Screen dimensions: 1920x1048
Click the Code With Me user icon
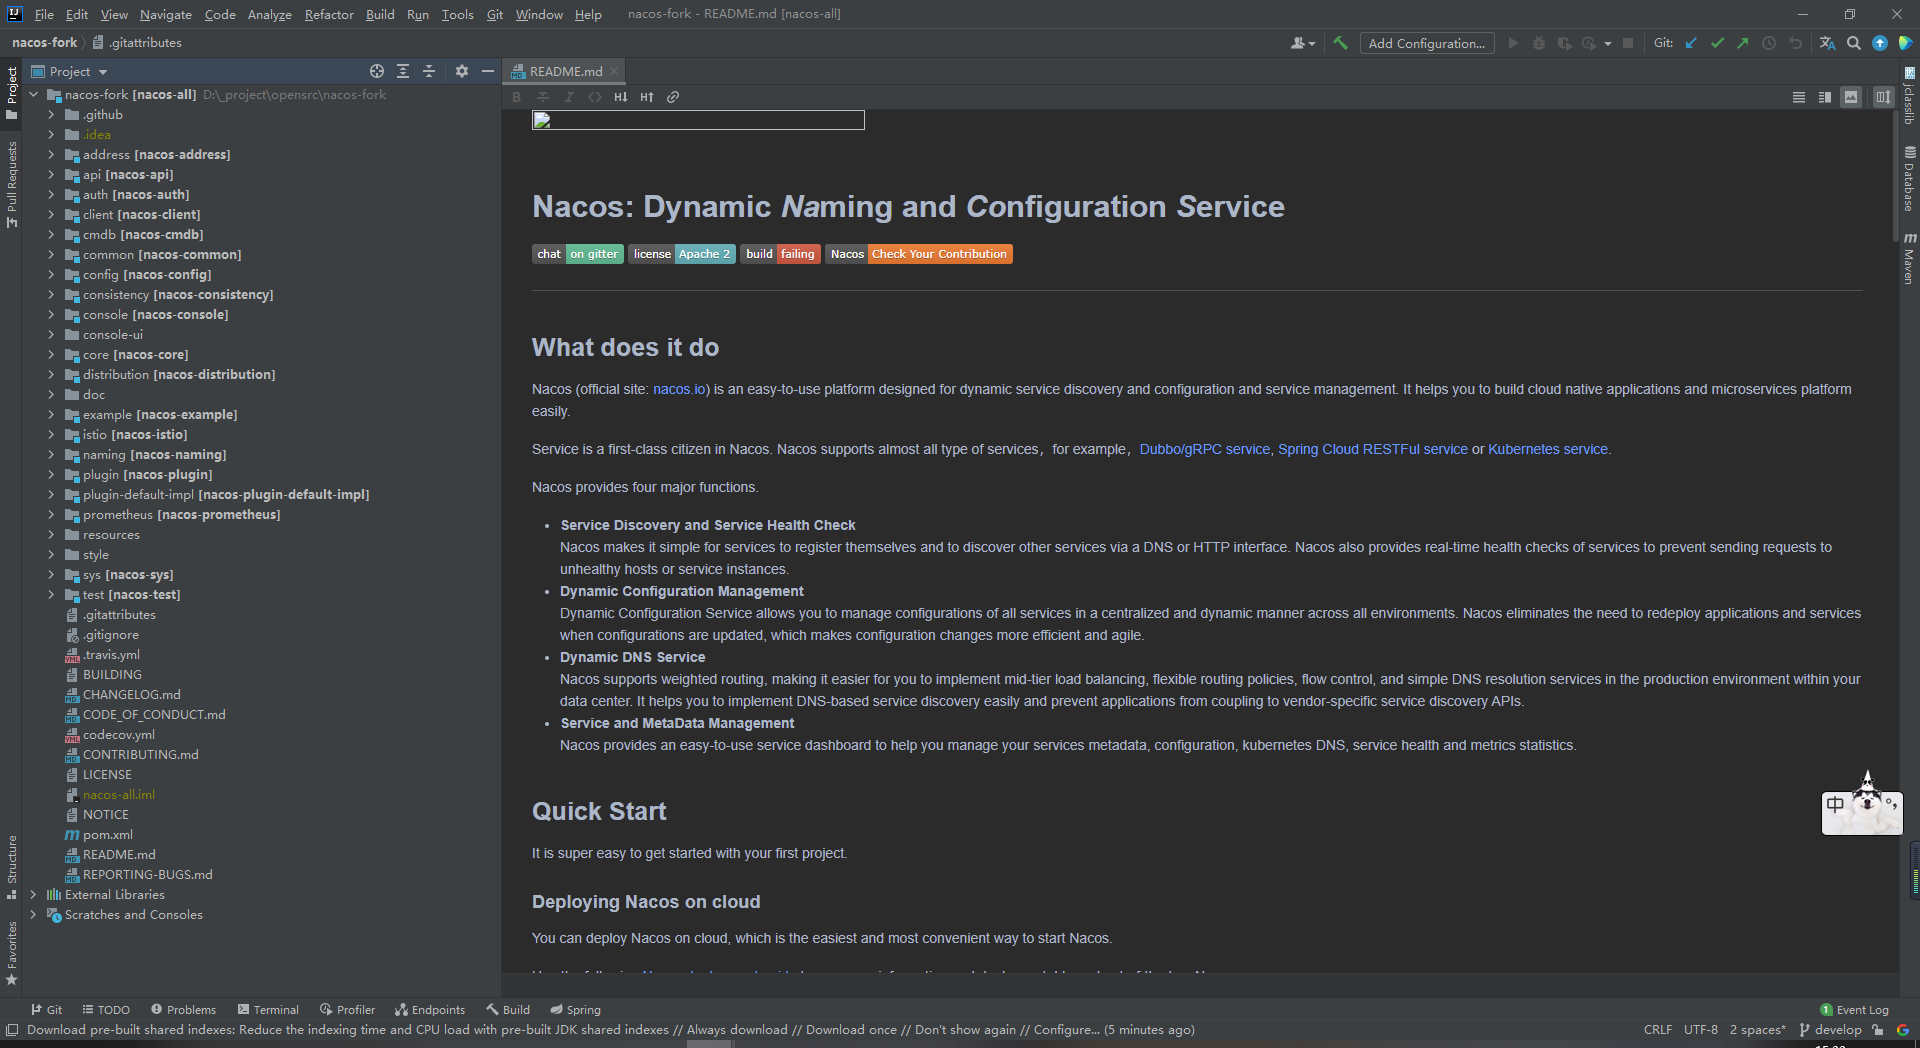(x=1301, y=43)
